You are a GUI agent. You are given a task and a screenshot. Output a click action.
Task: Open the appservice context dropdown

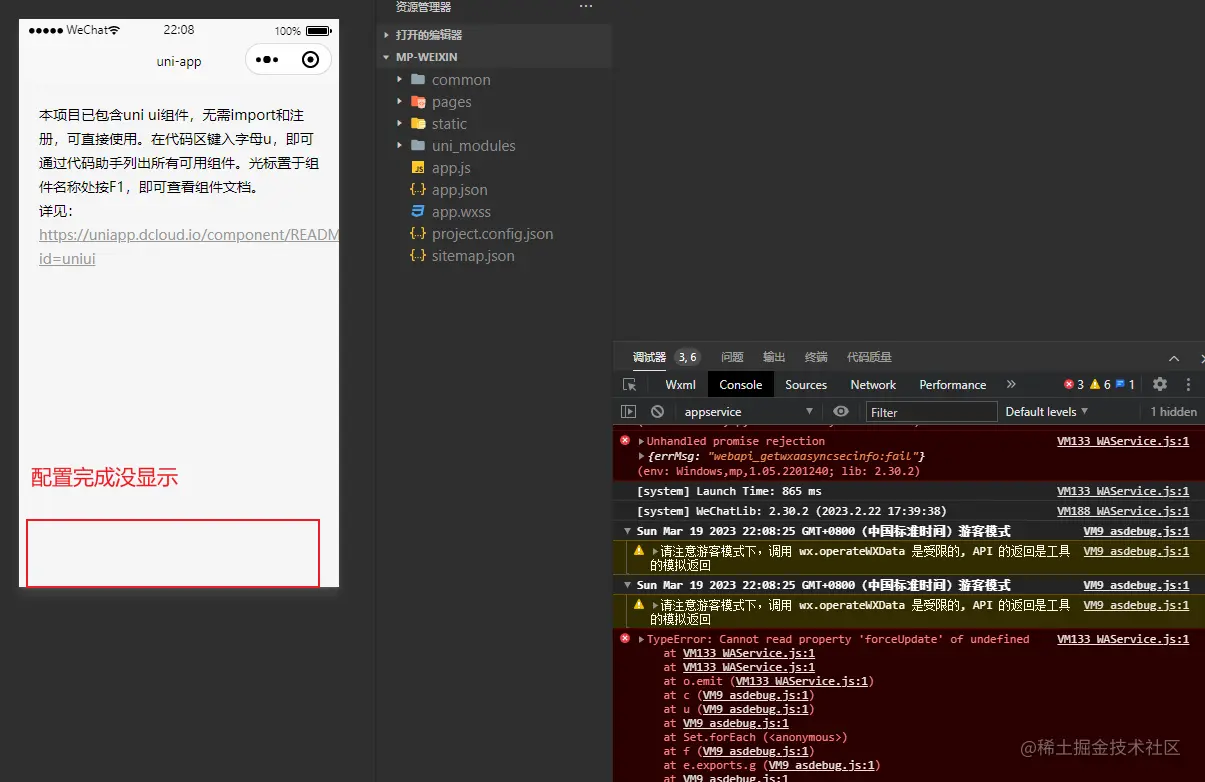(x=749, y=411)
